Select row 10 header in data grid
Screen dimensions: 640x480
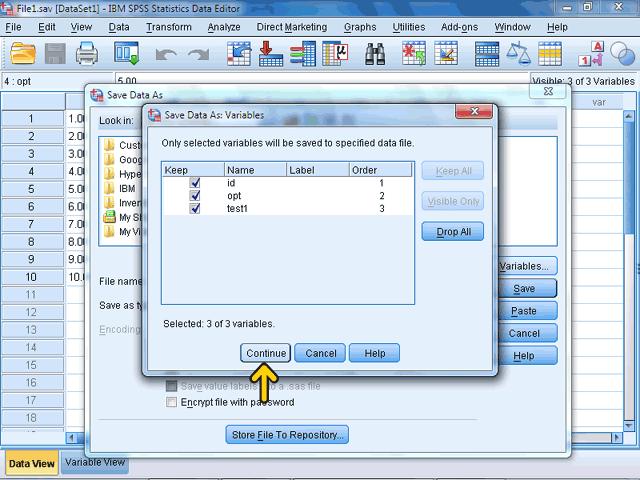[x=32, y=277]
